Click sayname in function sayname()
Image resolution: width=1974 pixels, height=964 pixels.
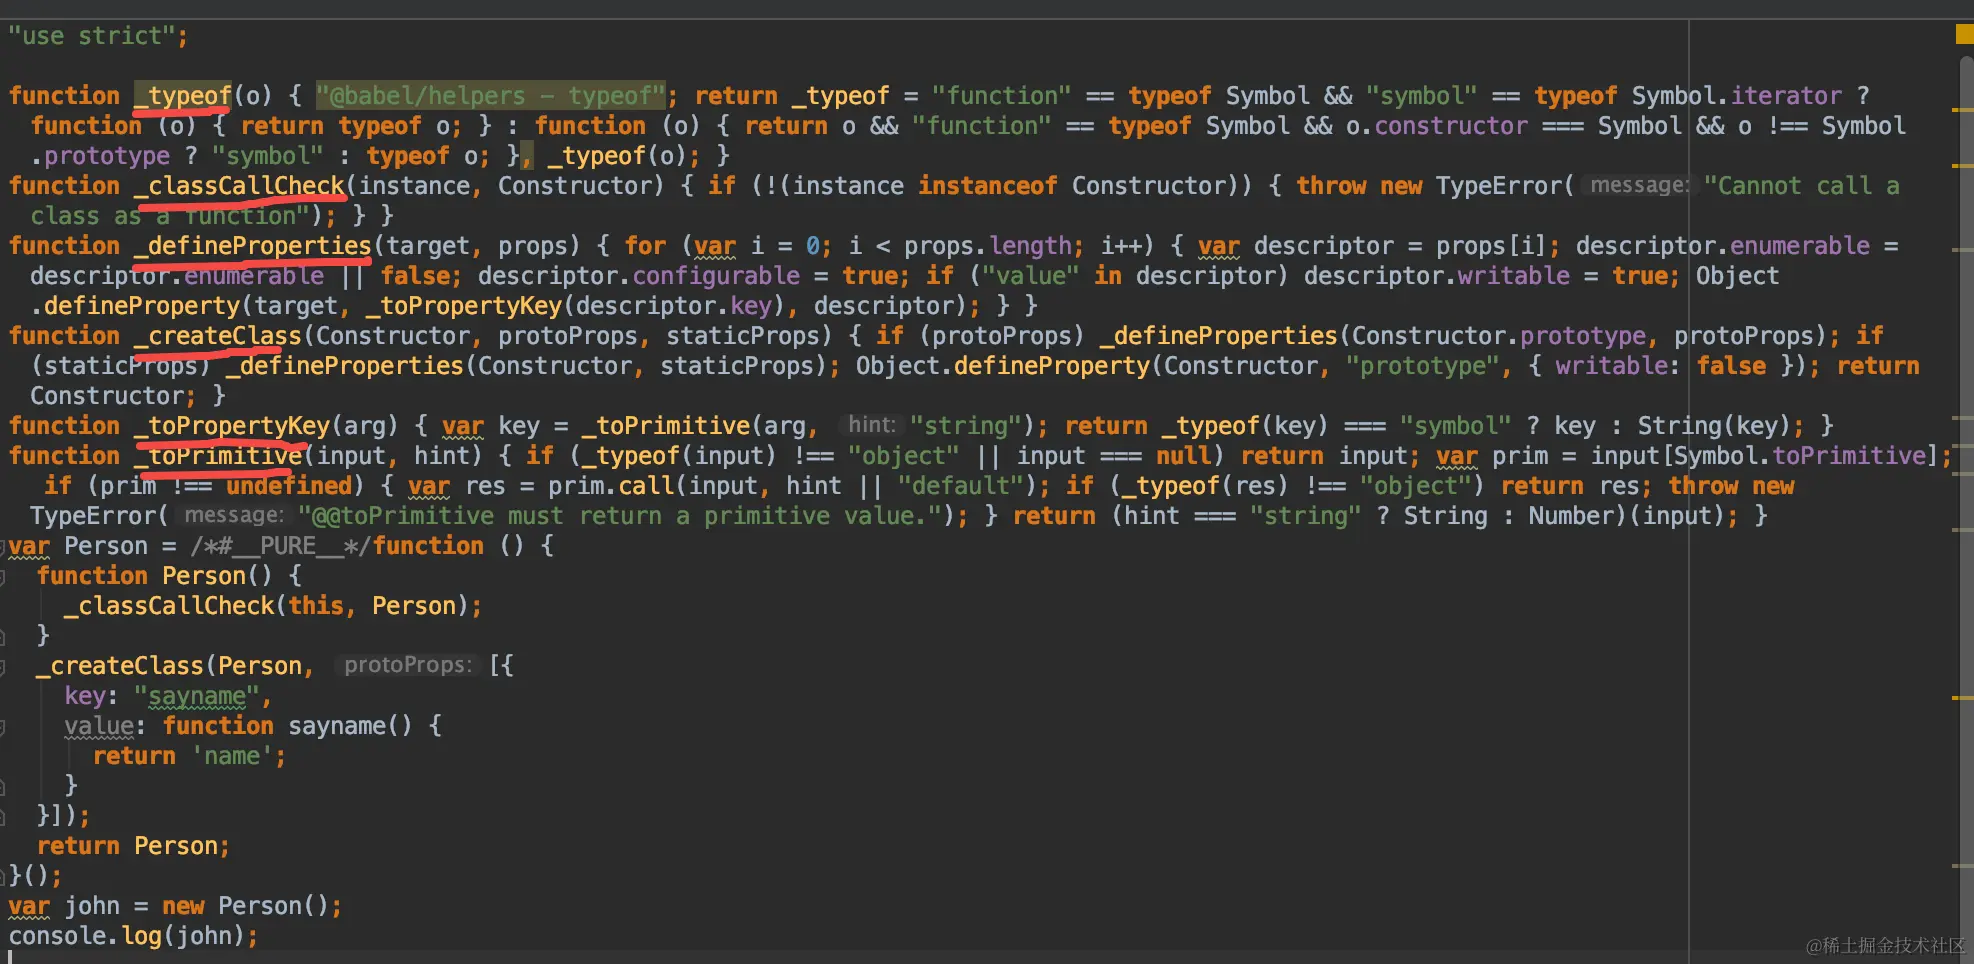(x=337, y=726)
